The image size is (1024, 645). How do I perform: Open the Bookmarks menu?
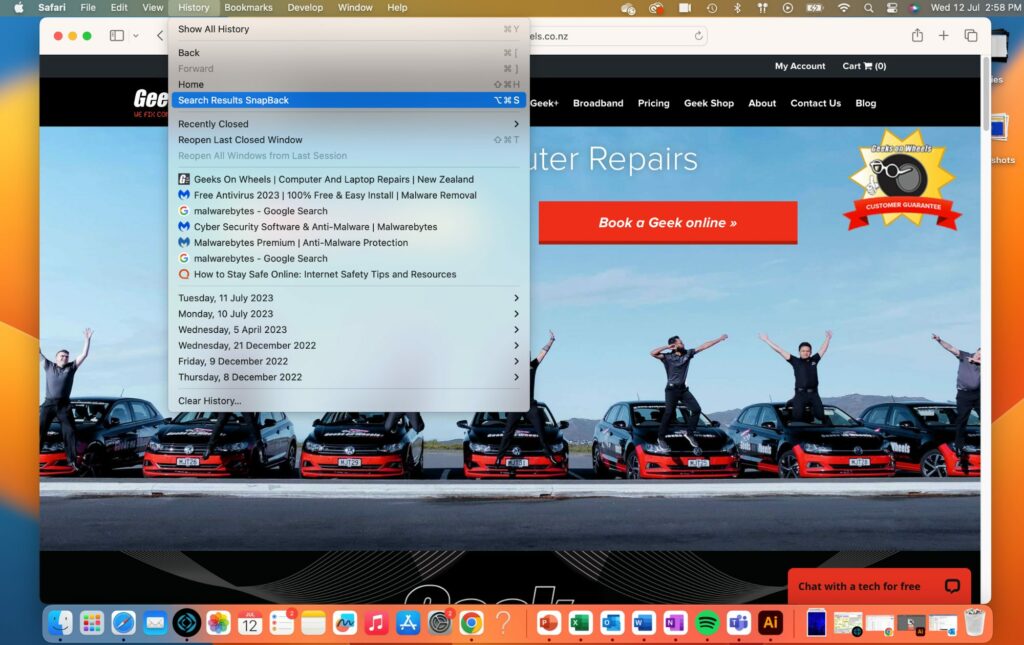(x=247, y=7)
